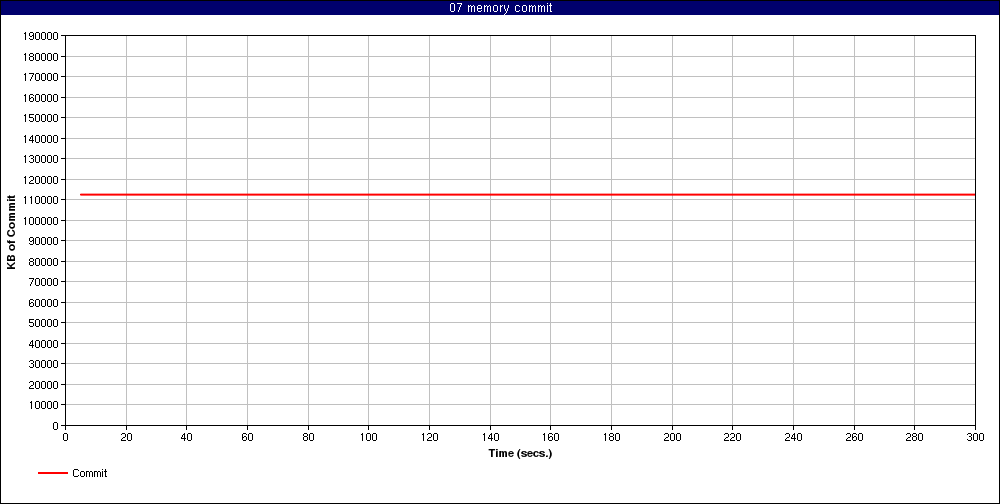Click x-axis tick label 220

(733, 437)
